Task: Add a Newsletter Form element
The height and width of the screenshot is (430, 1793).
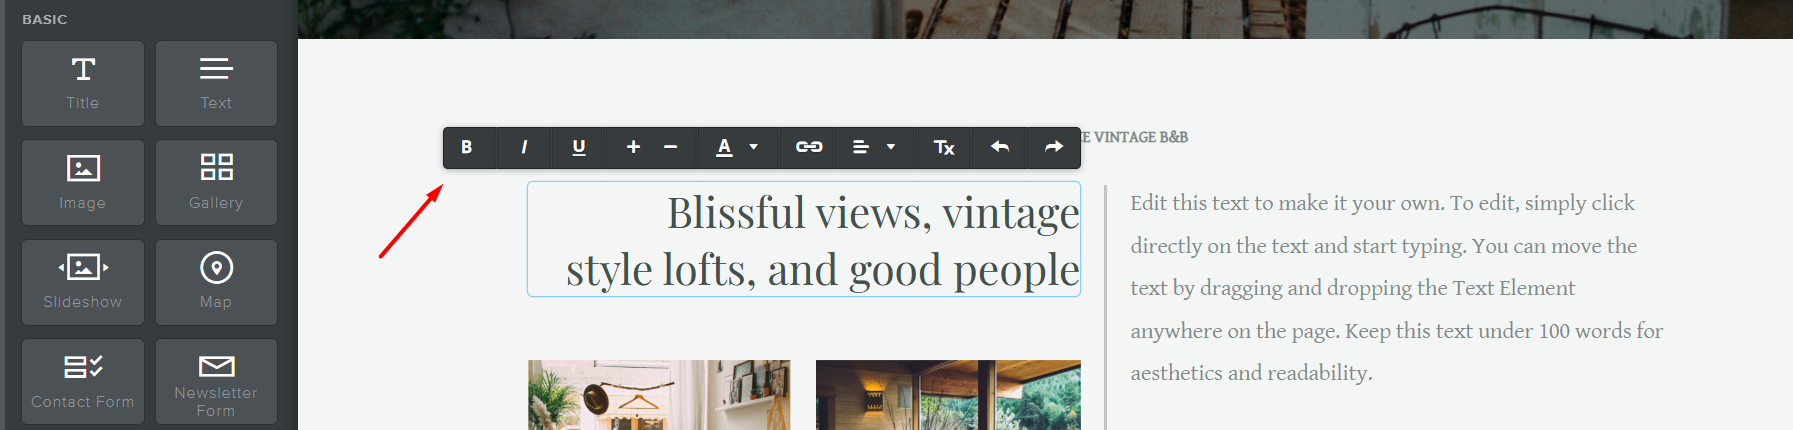Action: (216, 381)
